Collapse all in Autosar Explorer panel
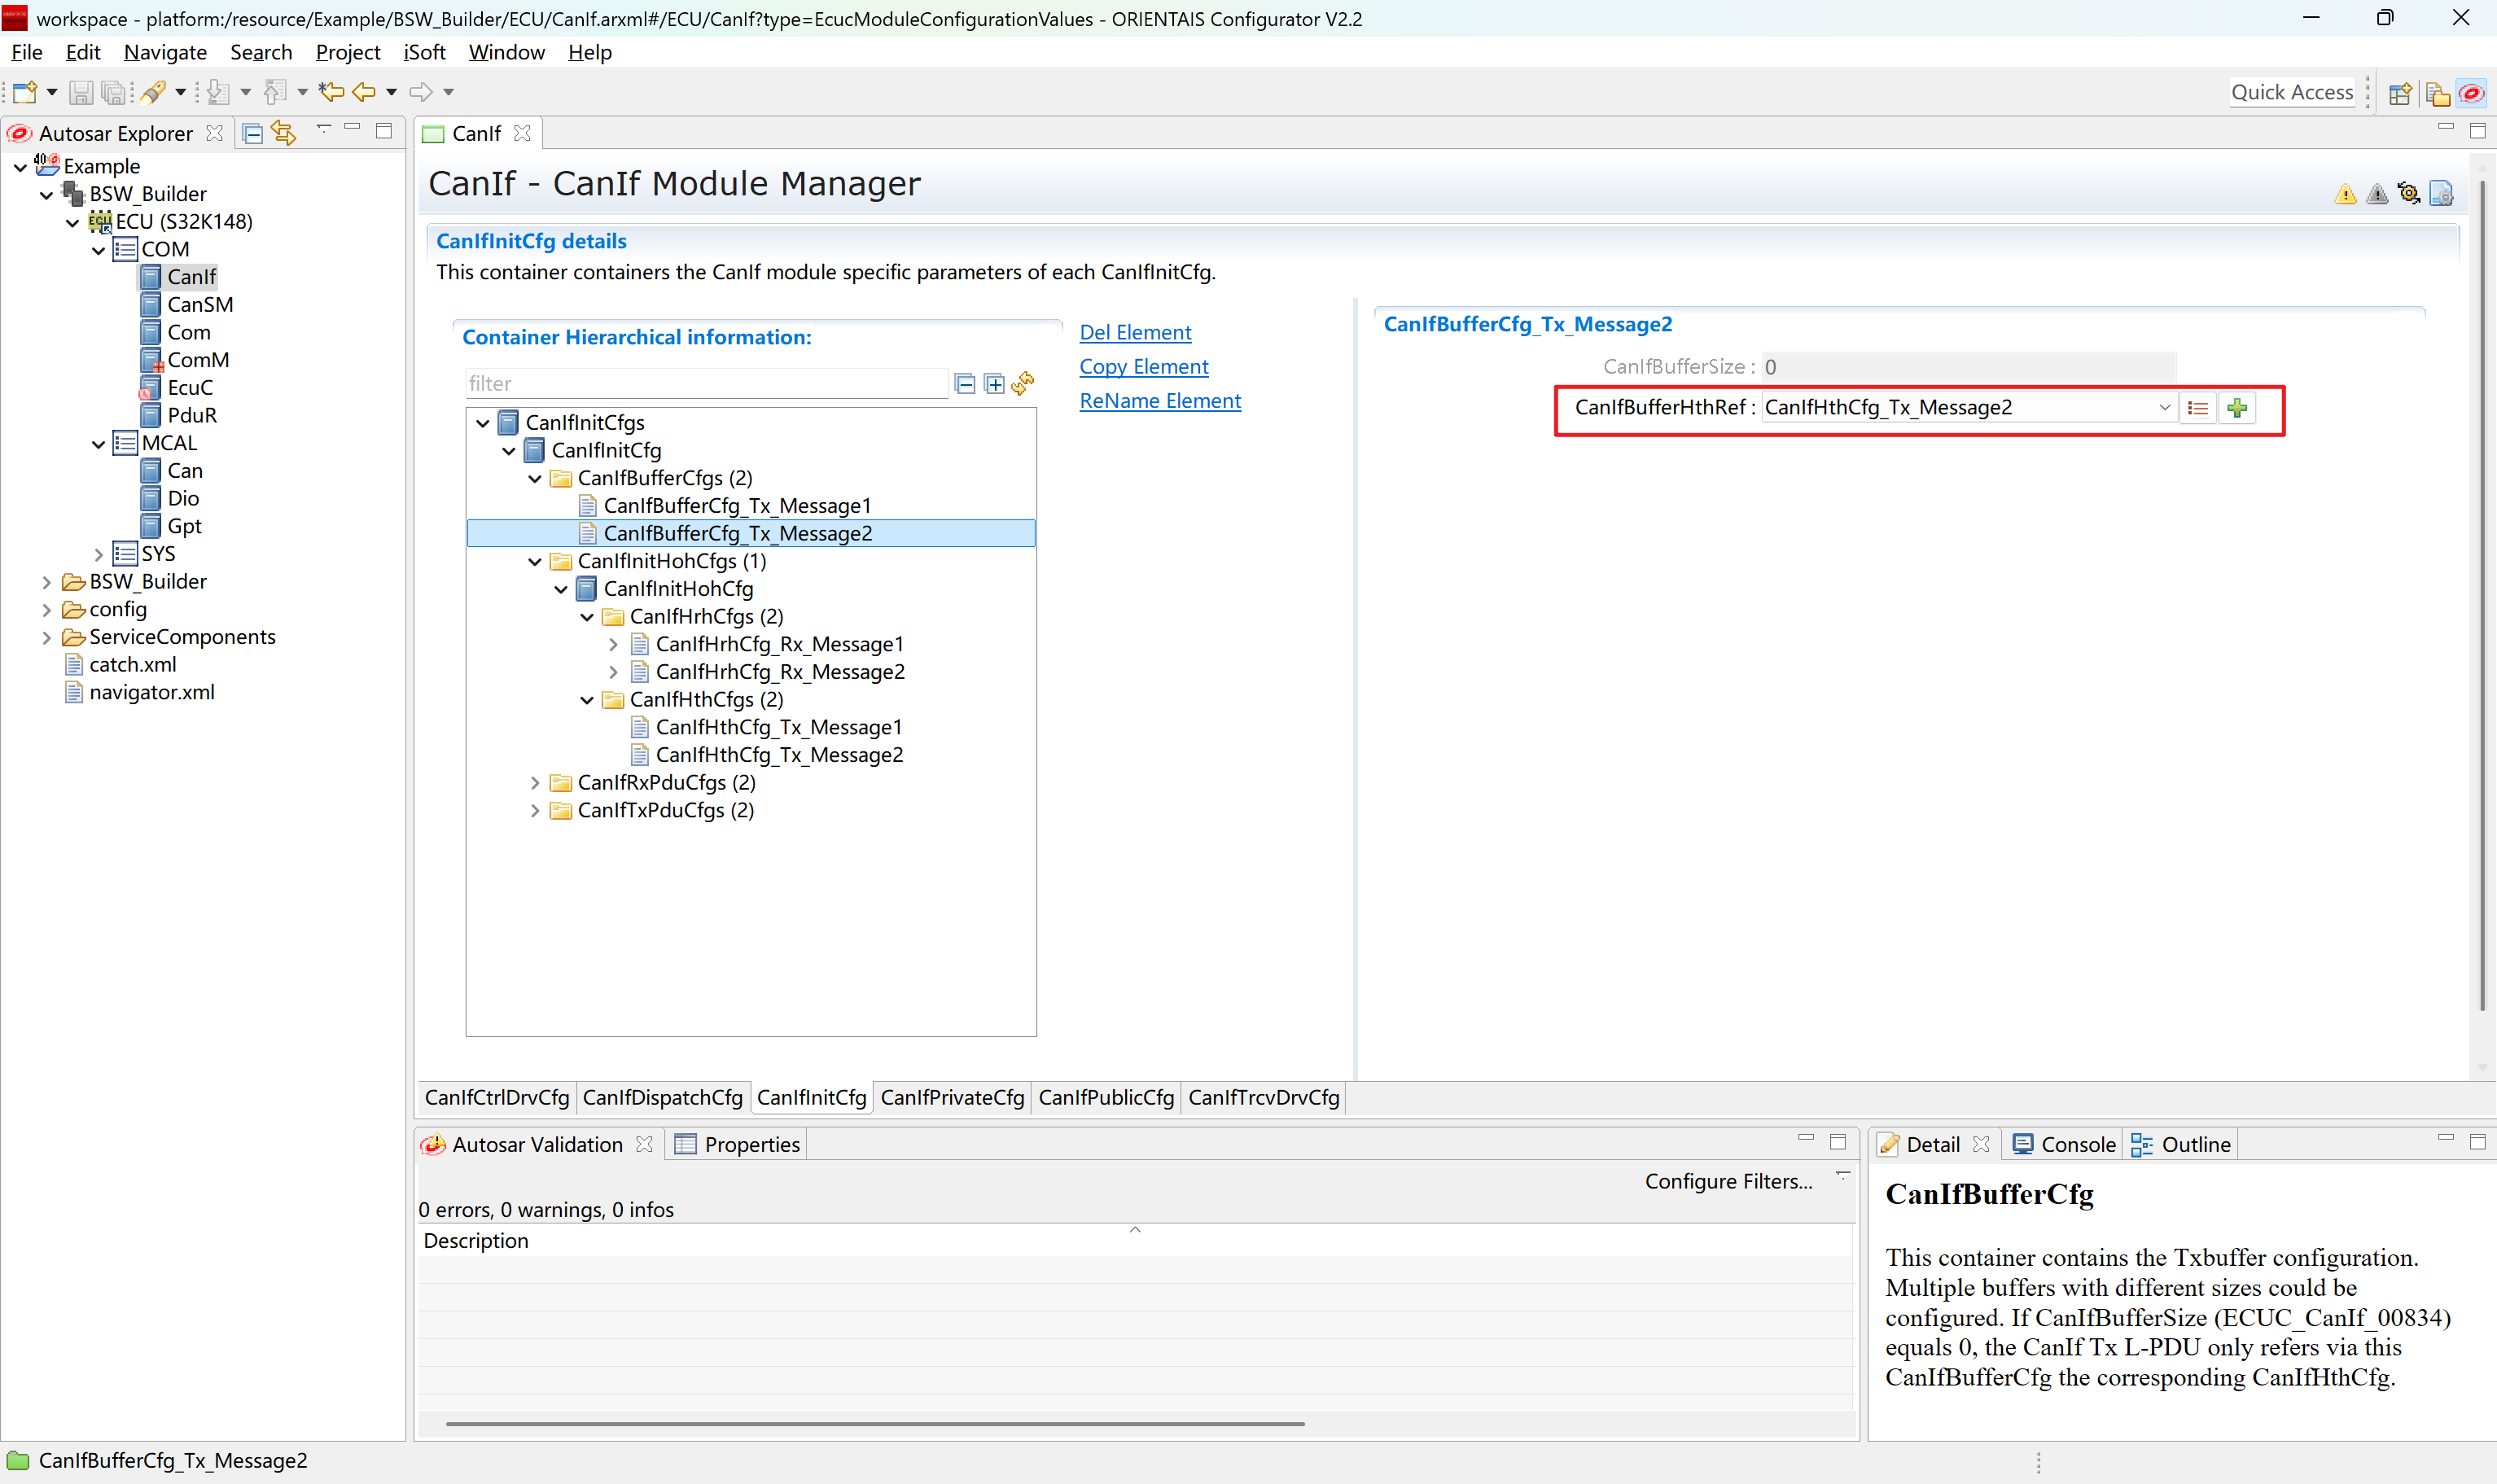This screenshot has width=2497, height=1484. point(253,133)
